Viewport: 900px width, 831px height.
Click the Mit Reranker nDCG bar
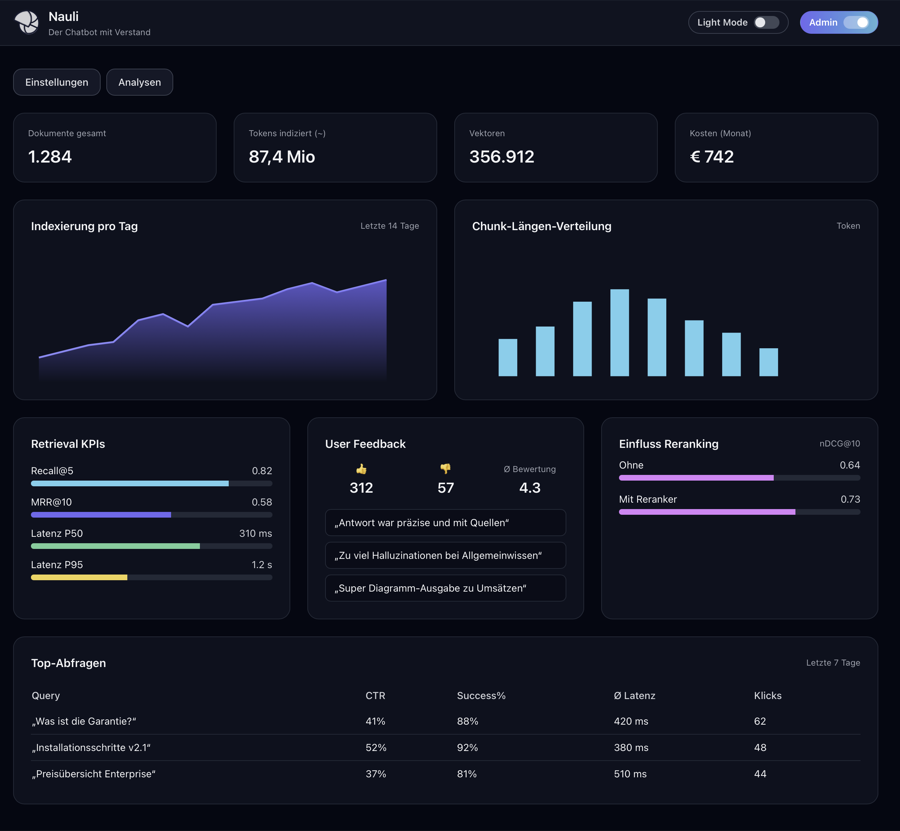739,511
